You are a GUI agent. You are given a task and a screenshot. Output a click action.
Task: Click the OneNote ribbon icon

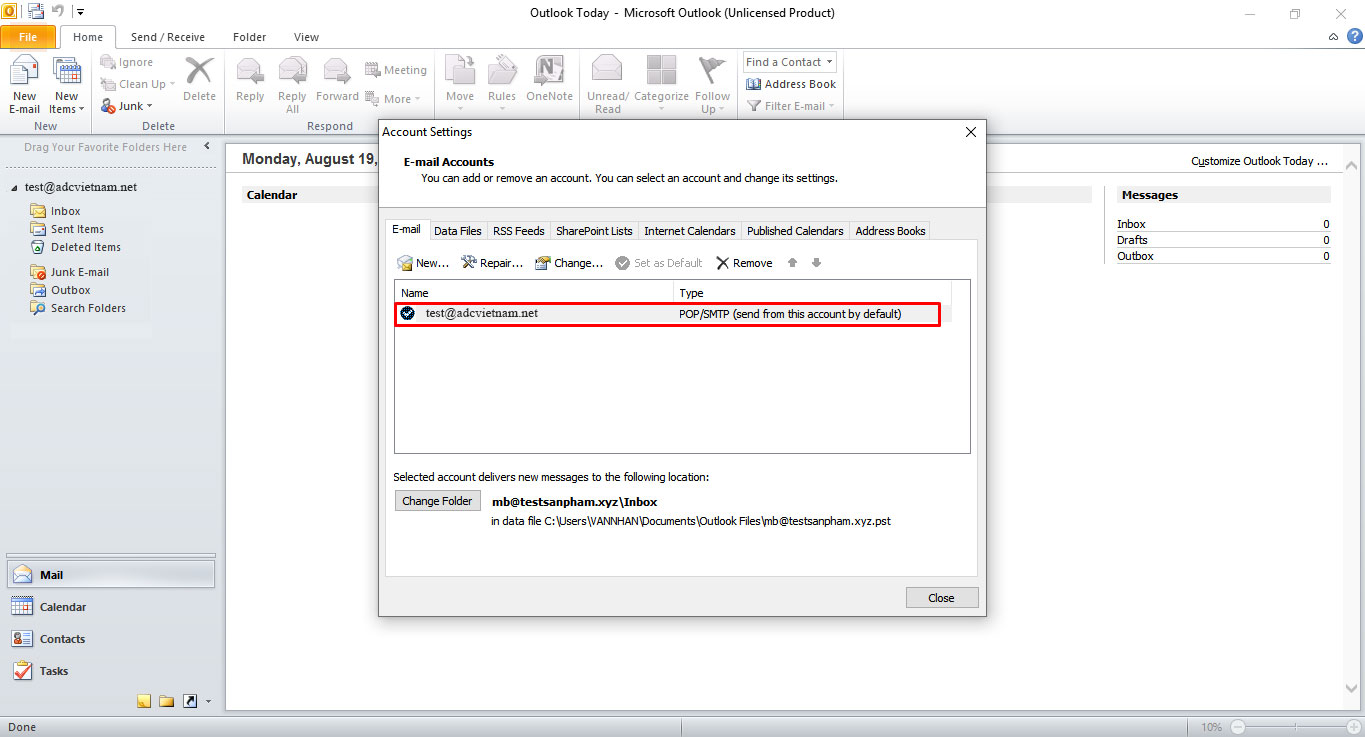coord(549,80)
